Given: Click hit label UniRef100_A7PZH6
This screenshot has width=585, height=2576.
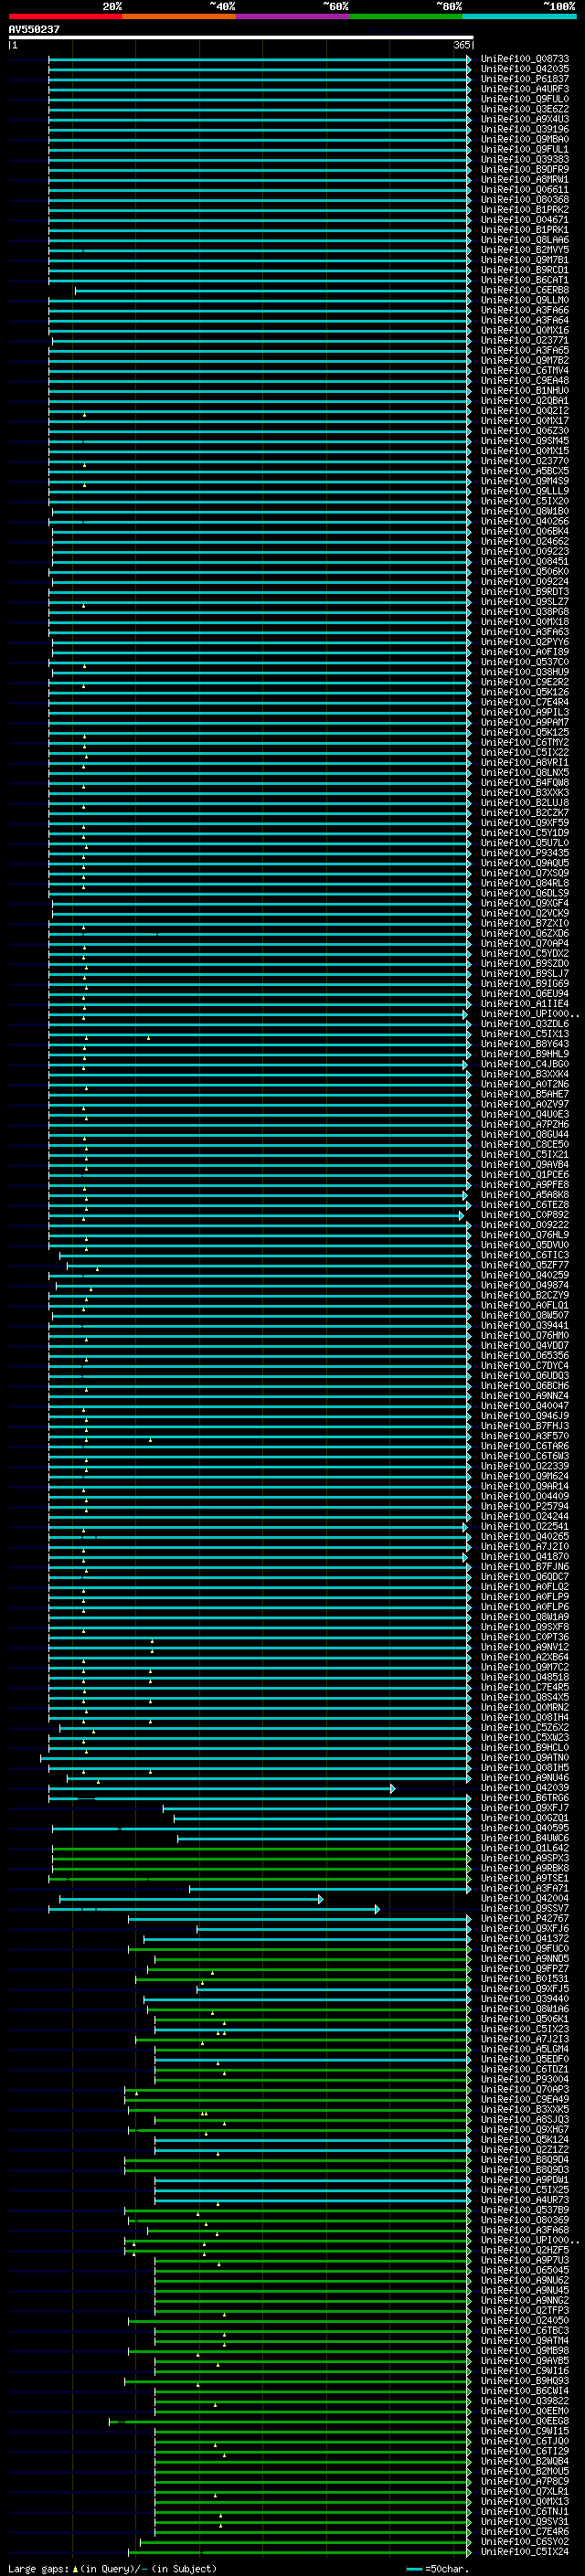Looking at the screenshot, I should [x=525, y=1124].
